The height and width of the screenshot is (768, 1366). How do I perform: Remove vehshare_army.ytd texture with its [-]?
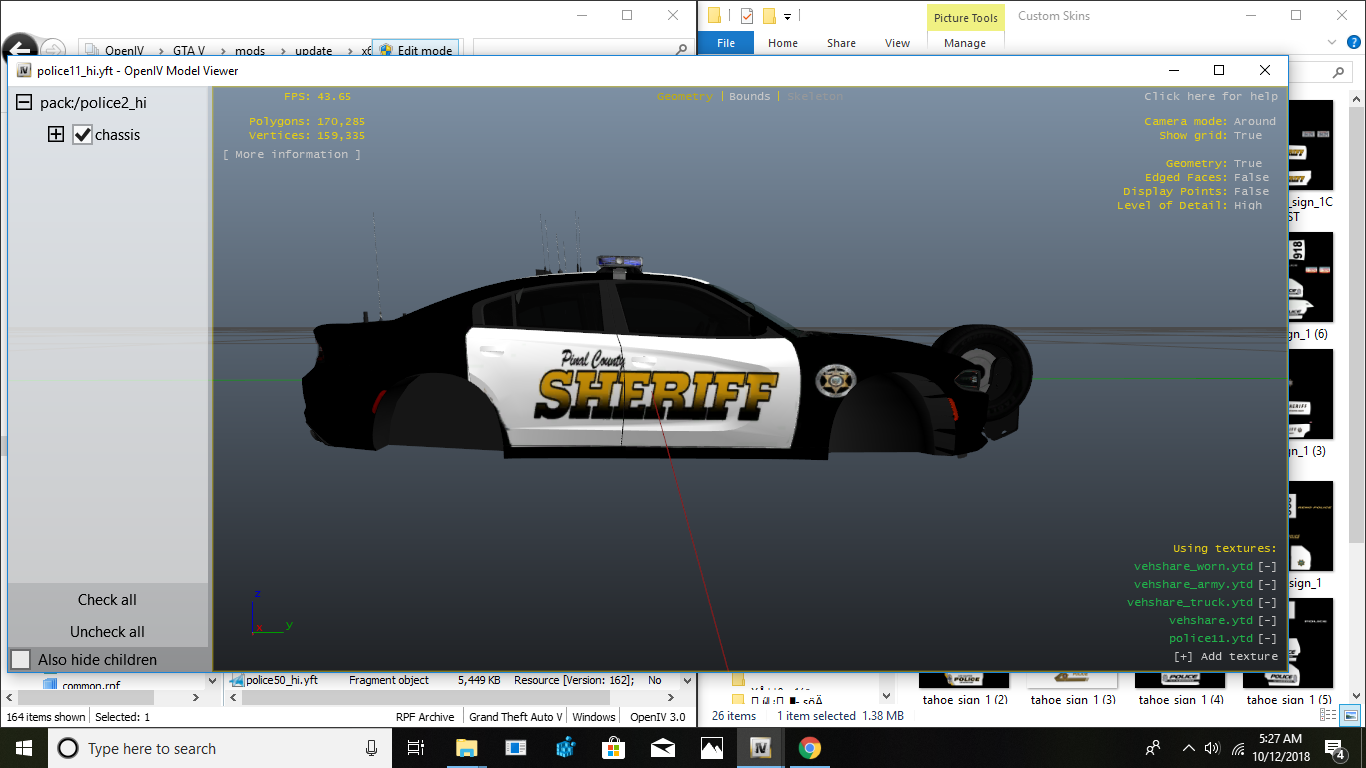pyautogui.click(x=1268, y=585)
